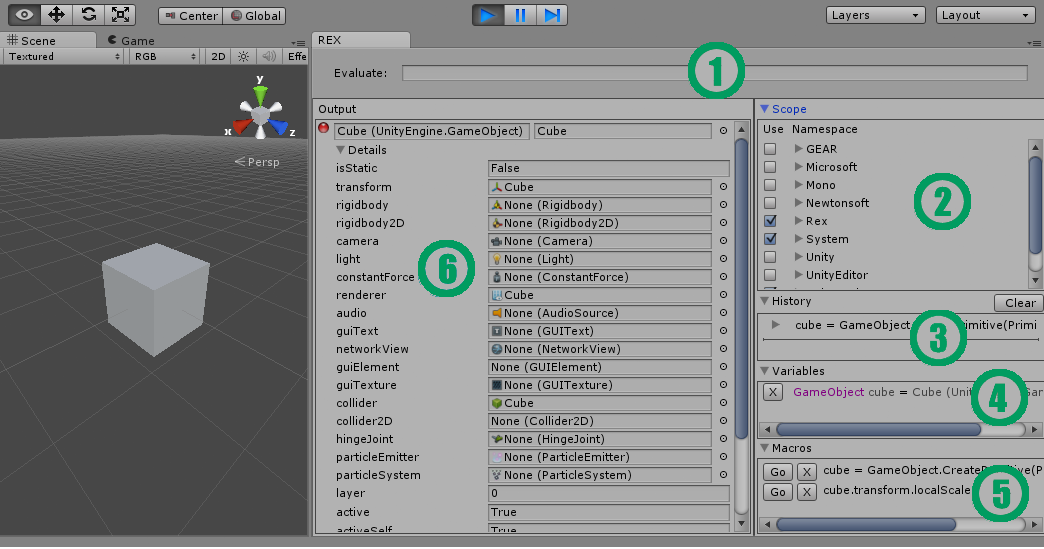1044x549 pixels.
Task: Switch to the Scene tab
Action: [48, 41]
